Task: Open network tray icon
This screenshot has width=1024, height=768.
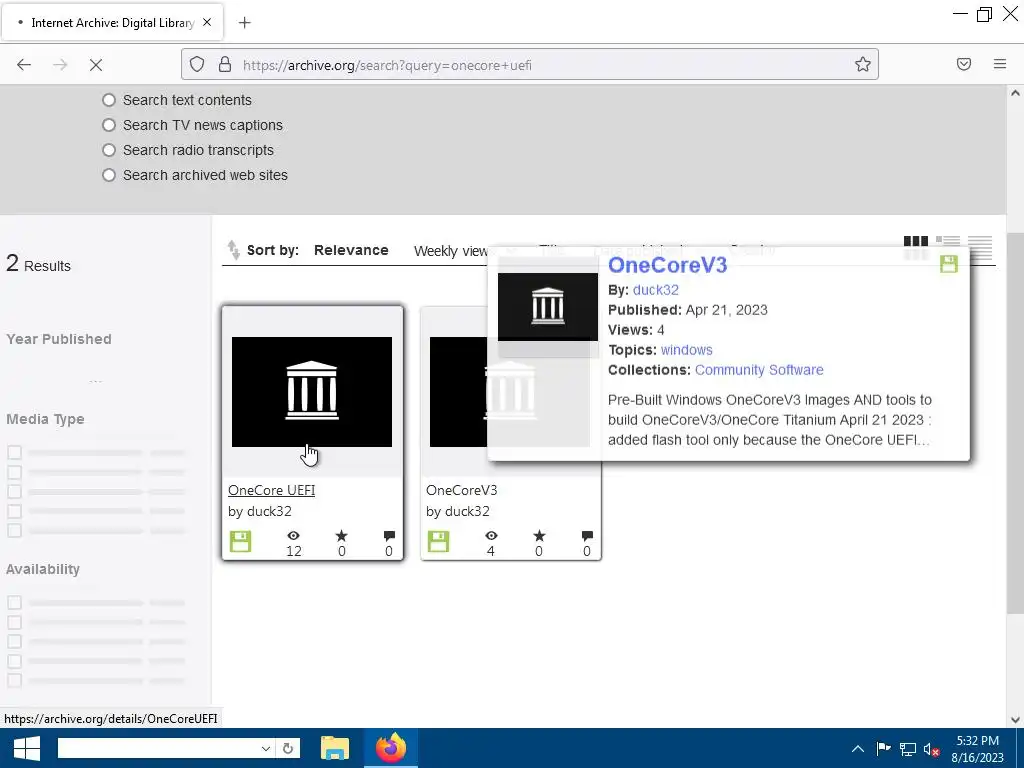Action: (x=908, y=749)
